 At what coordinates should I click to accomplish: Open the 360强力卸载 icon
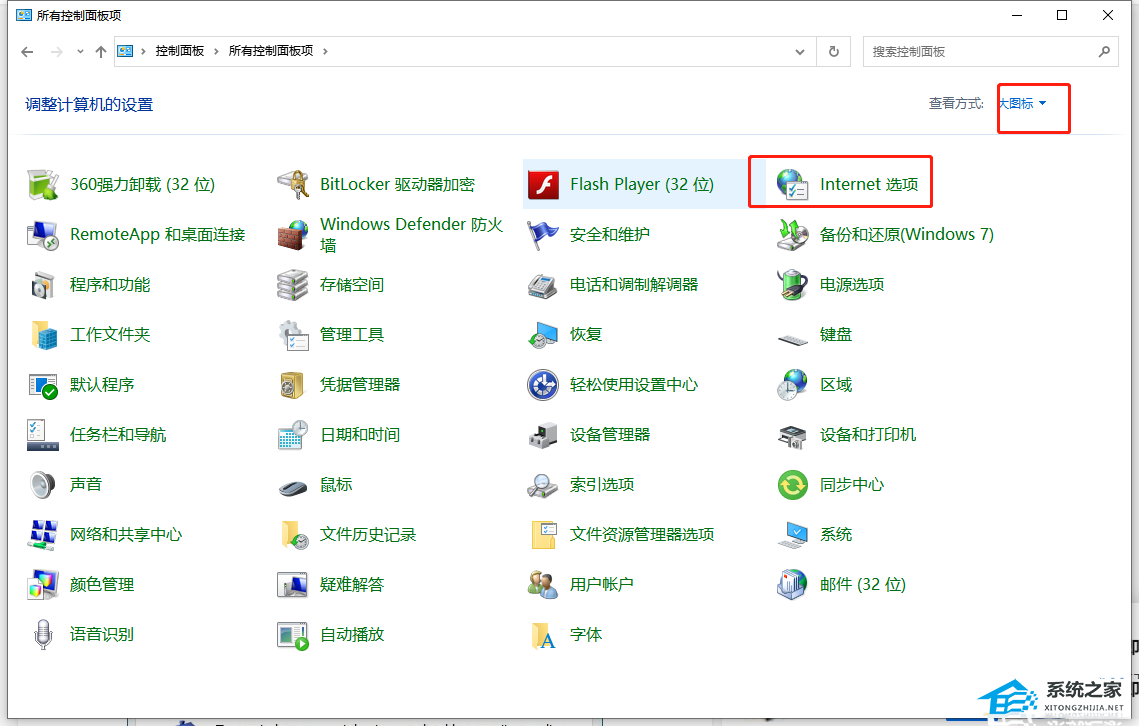tap(43, 185)
